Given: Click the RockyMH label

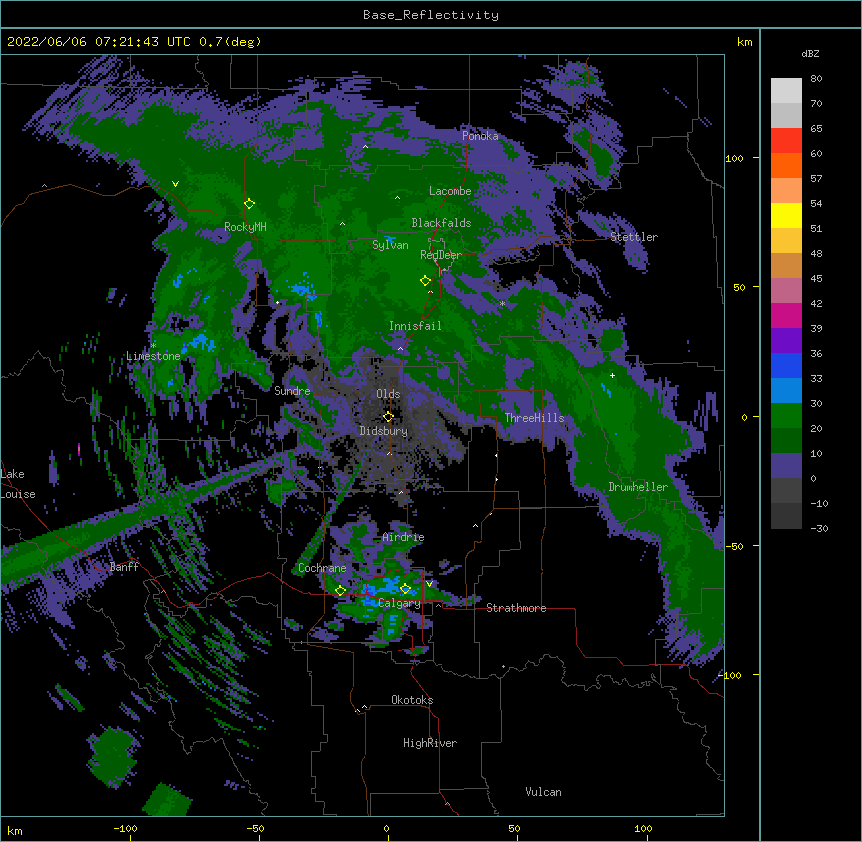Looking at the screenshot, I should point(245,227).
